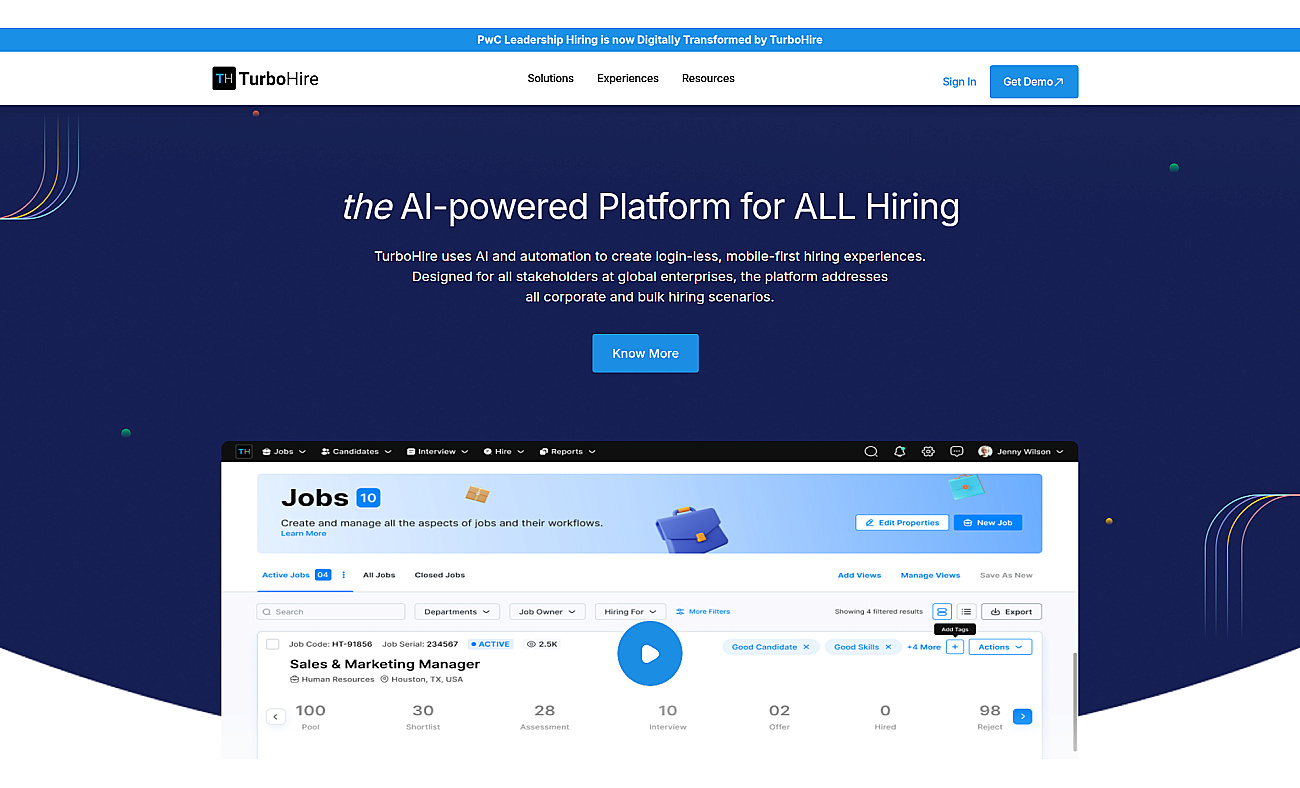Screen dimensions: 1300x788
Task: Expand the Interview dropdown in app navbar
Action: 438,451
